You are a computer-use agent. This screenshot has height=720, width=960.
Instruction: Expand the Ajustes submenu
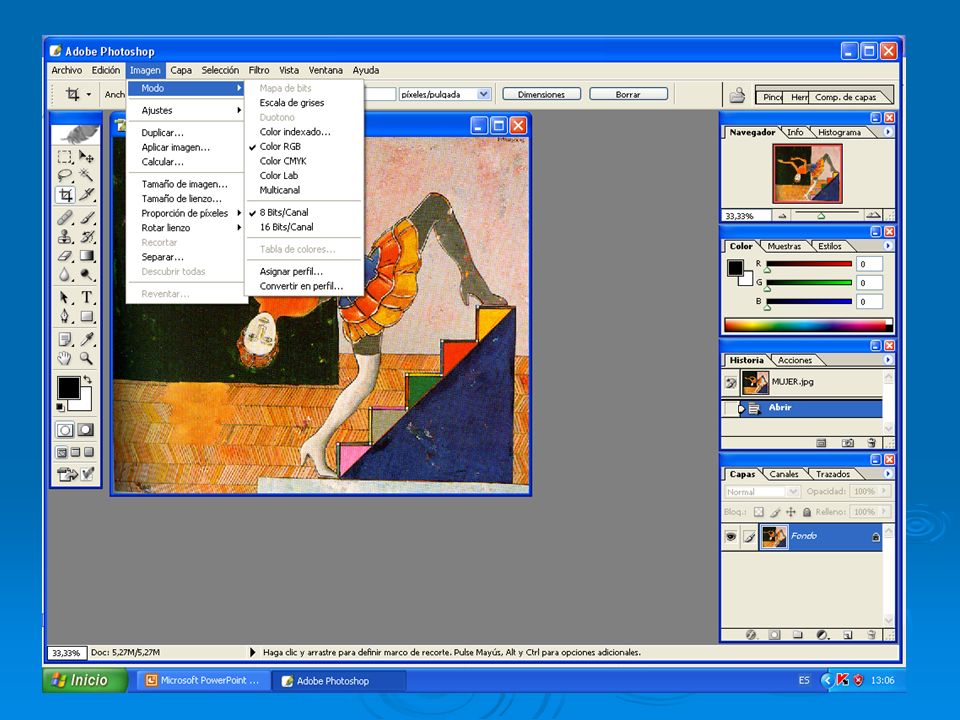(187, 110)
